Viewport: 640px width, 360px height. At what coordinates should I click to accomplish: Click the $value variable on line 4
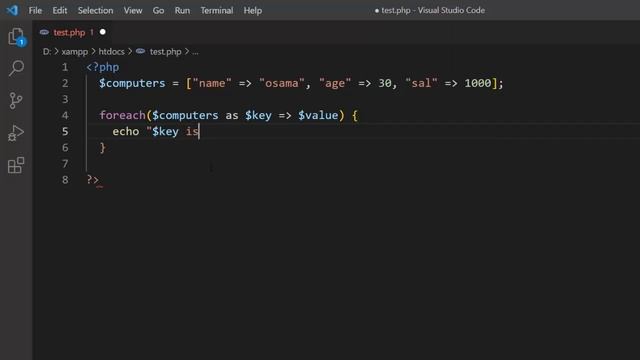318,116
